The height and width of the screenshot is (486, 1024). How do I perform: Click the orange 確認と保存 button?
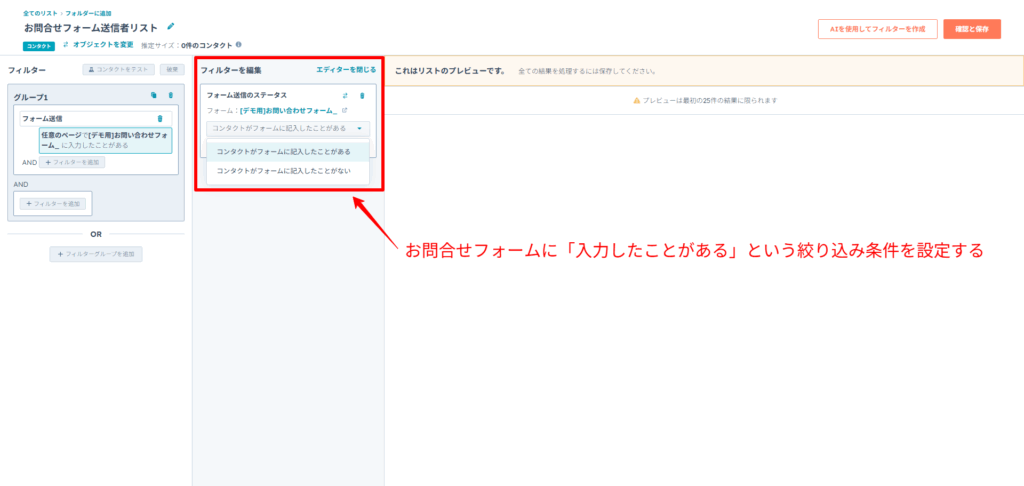pos(972,29)
